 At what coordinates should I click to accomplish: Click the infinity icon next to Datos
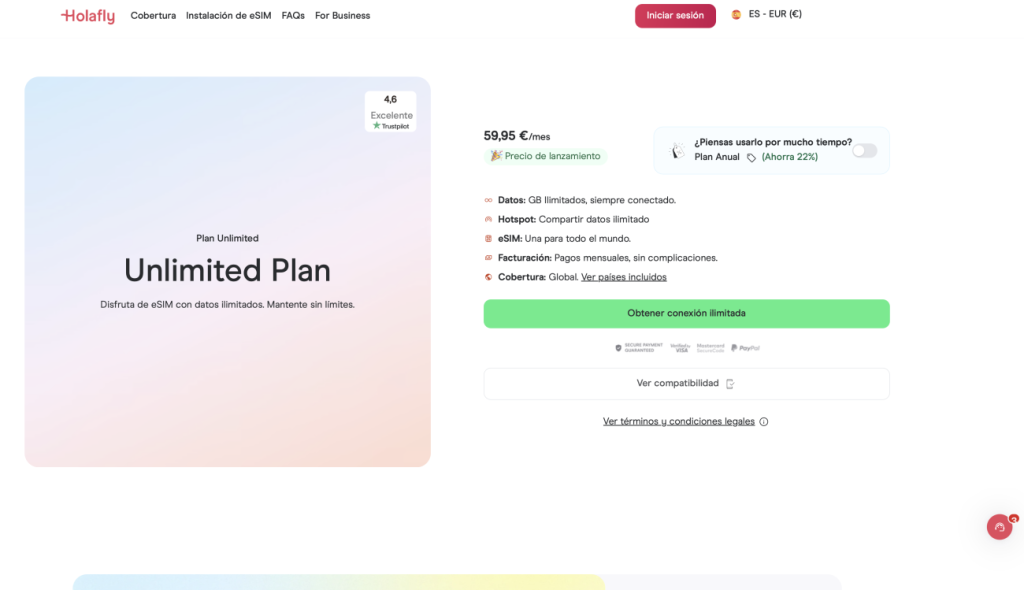click(489, 200)
